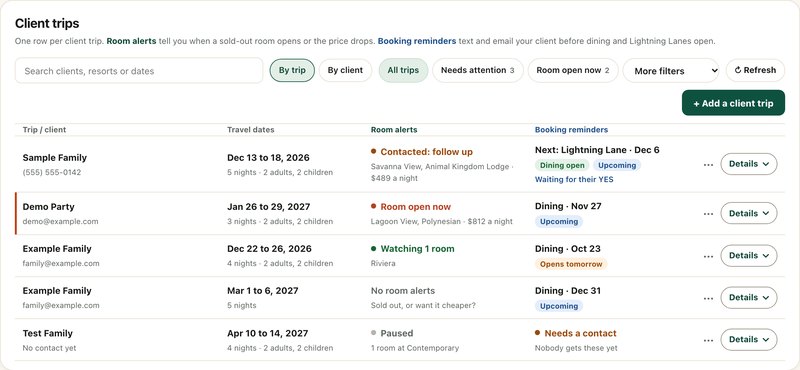Image resolution: width=800 pixels, height=370 pixels.
Task: Click Next: Lightning Lane · Dec 6 text
Action: click(x=597, y=150)
